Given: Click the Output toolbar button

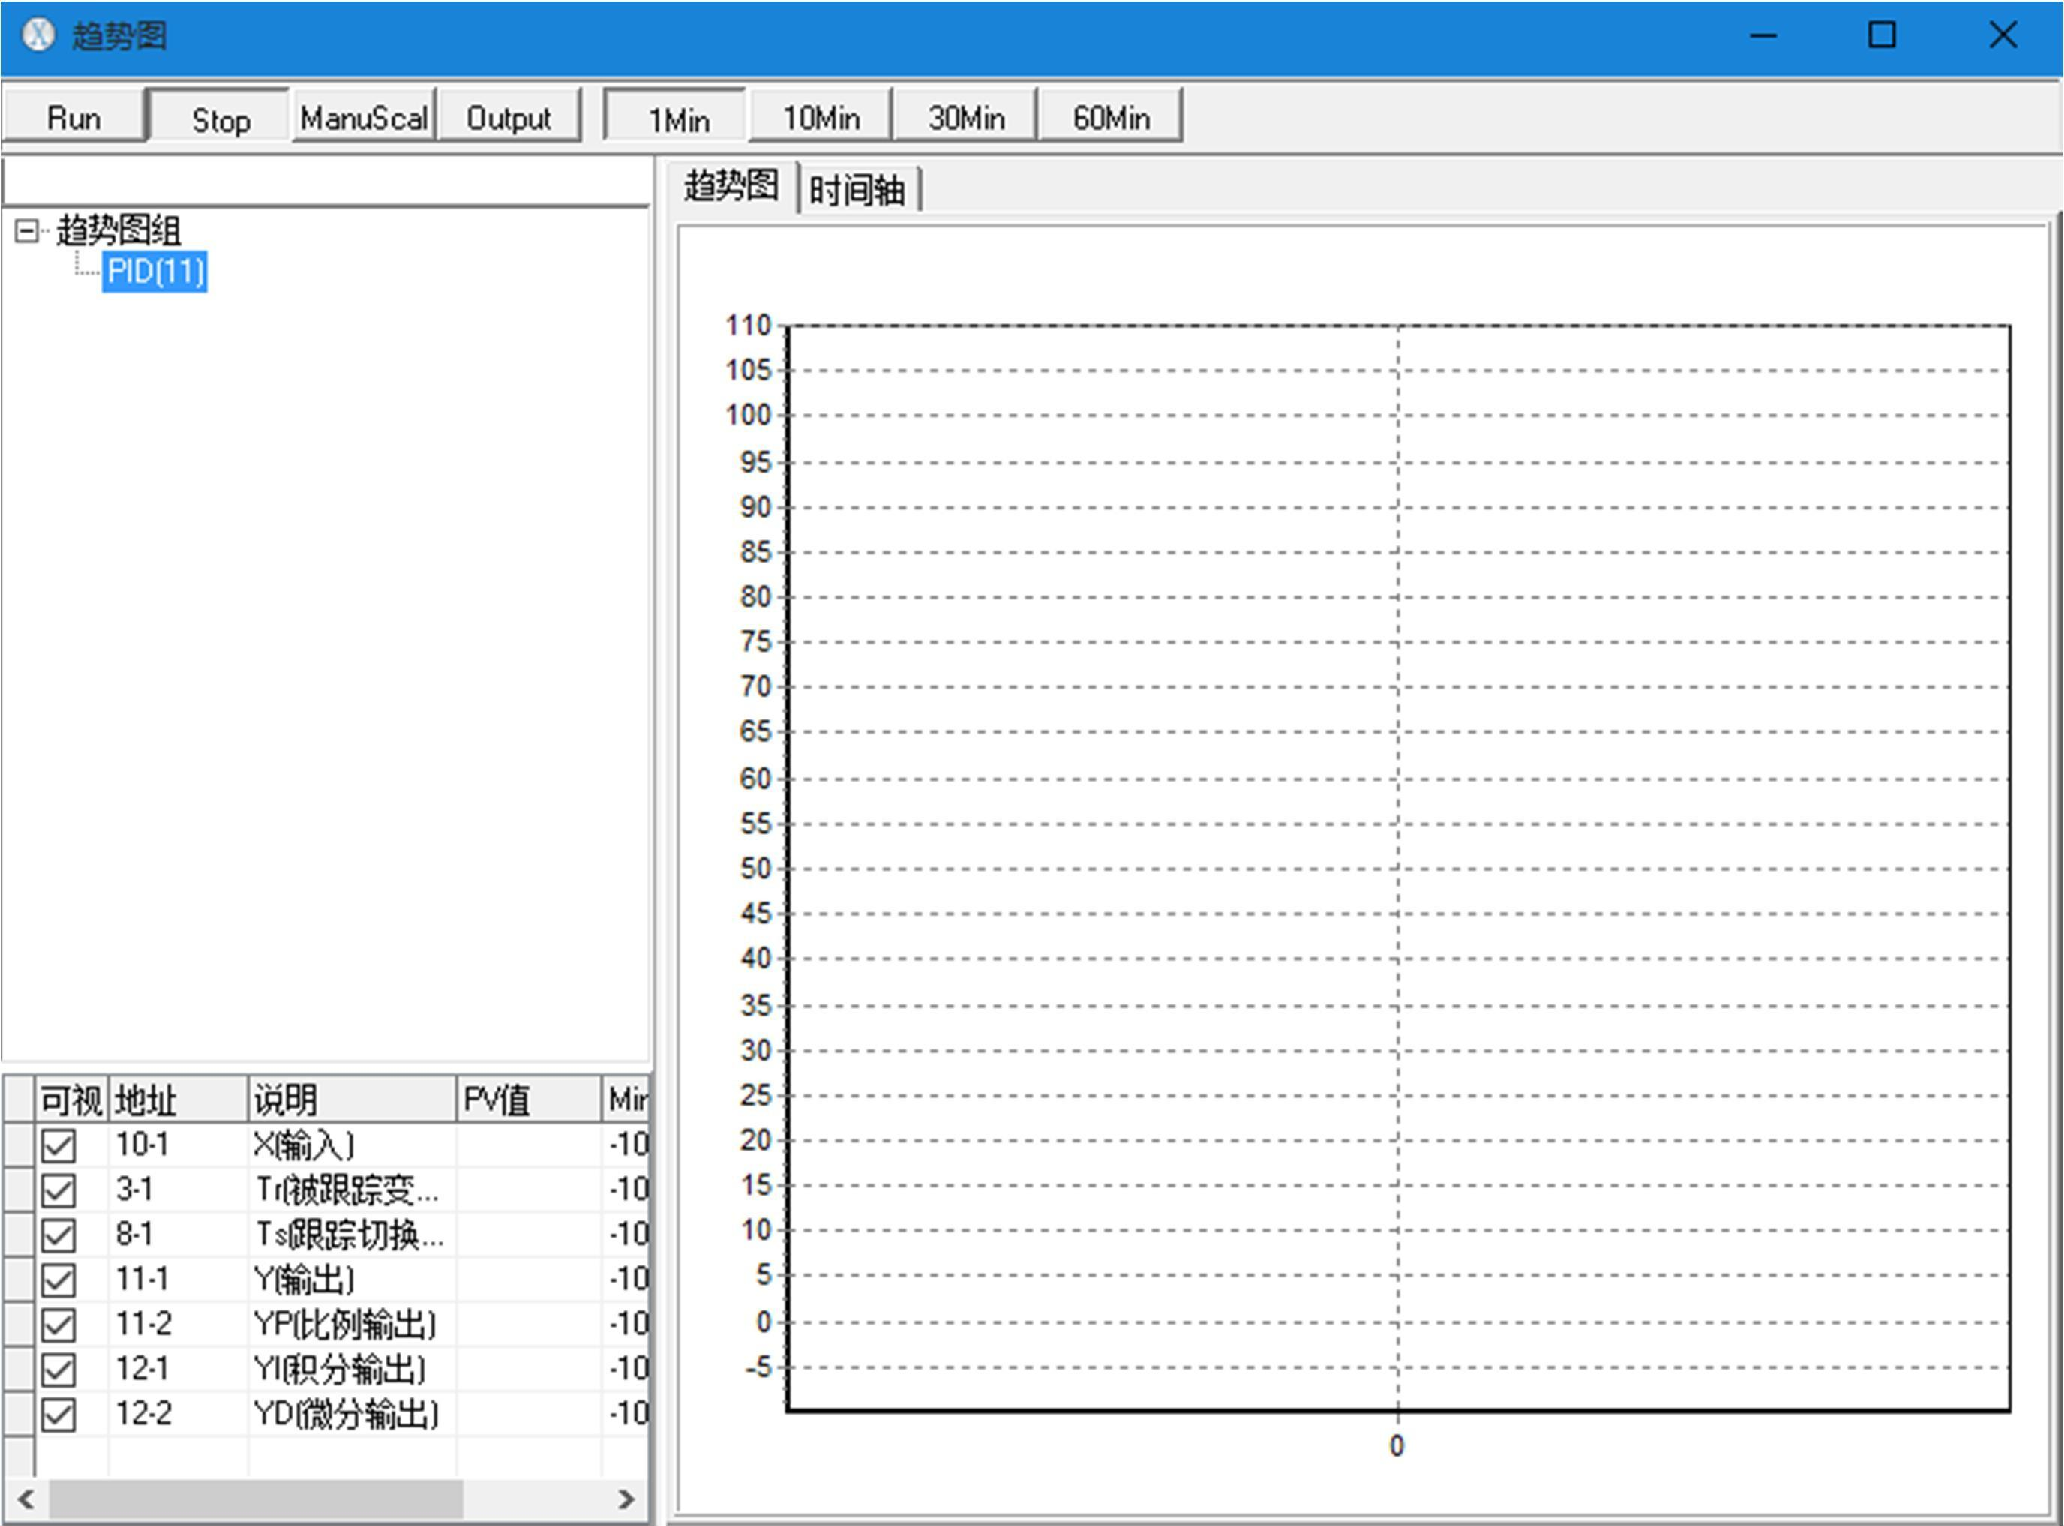Looking at the screenshot, I should click(509, 118).
